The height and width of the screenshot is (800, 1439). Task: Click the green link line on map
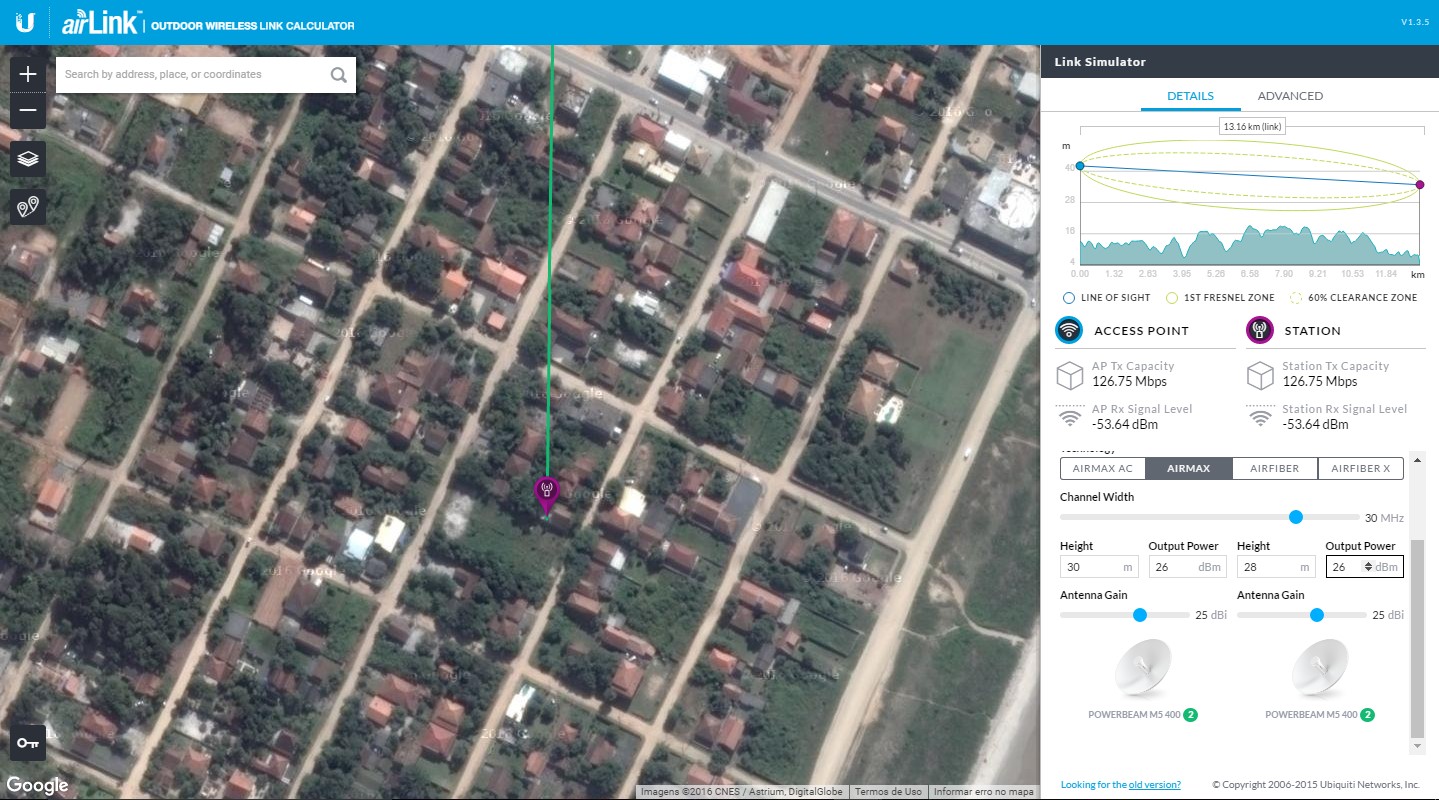tap(550, 260)
